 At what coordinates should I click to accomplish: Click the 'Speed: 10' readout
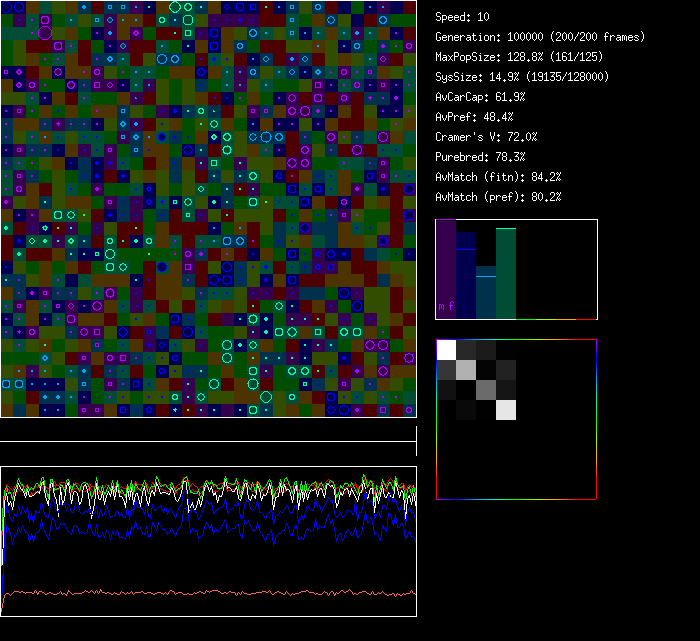(x=463, y=17)
